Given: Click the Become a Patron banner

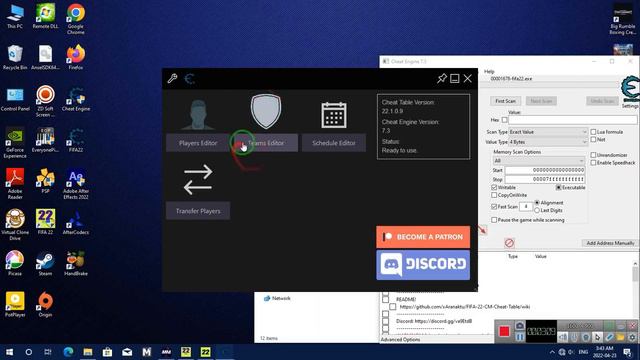Looking at the screenshot, I should point(423,237).
